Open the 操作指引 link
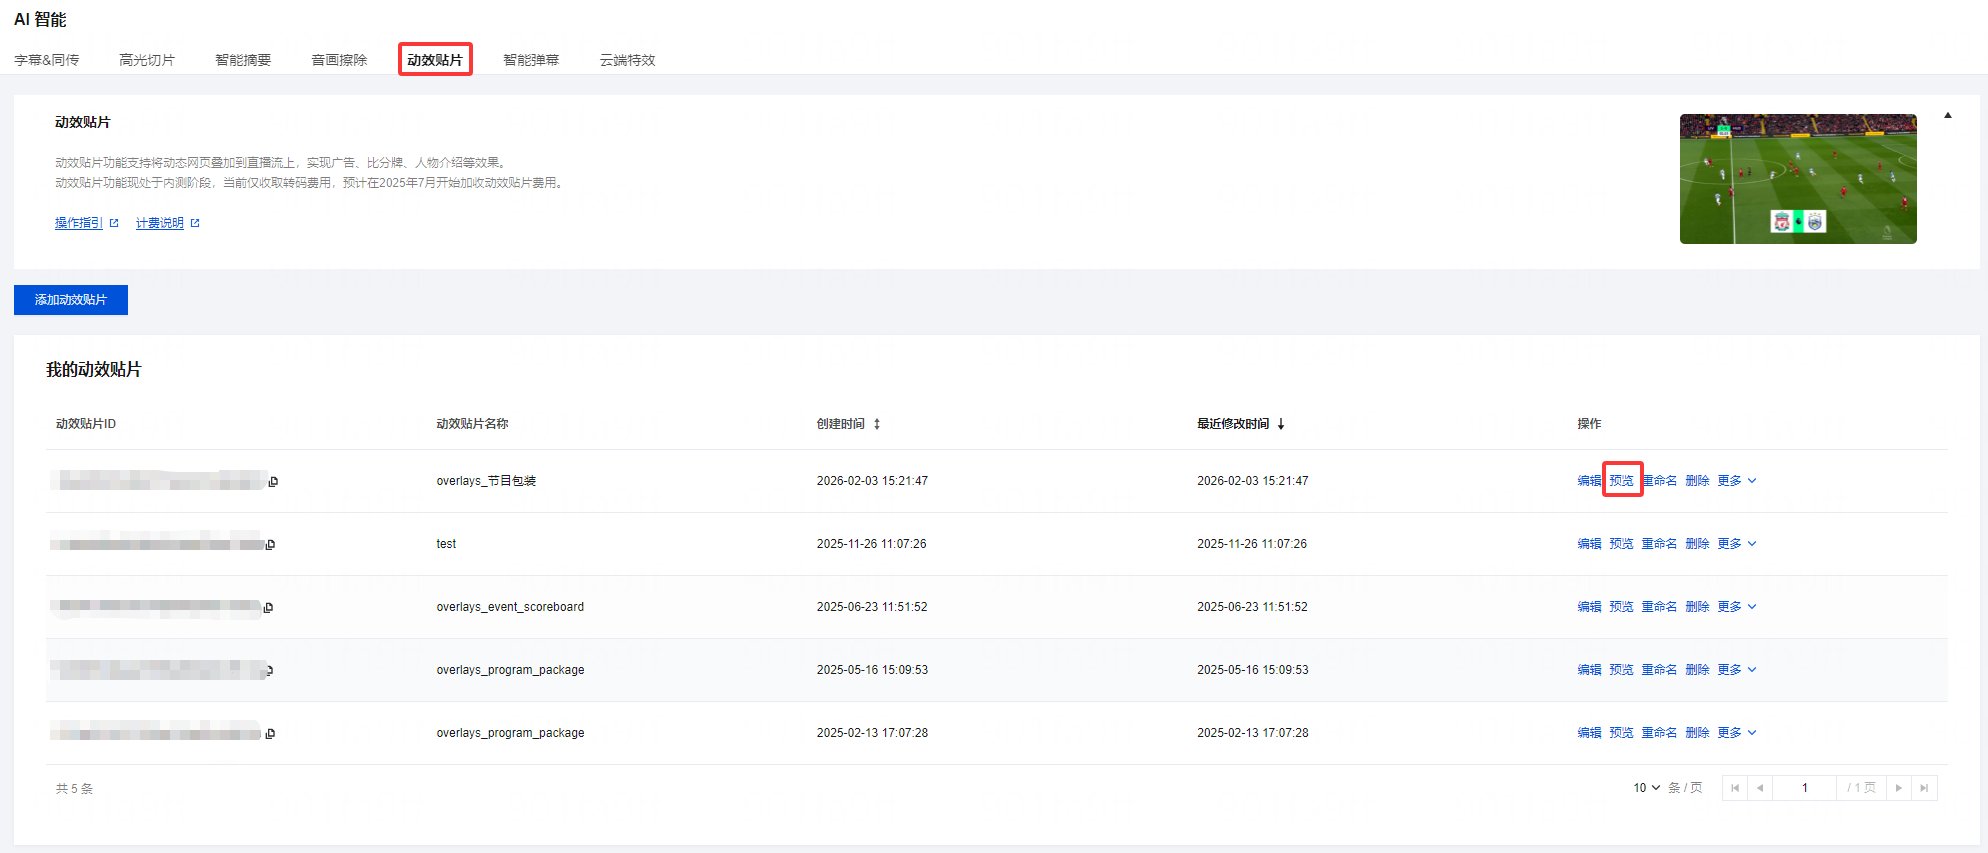Viewport: 1988px width, 853px height. click(x=79, y=223)
